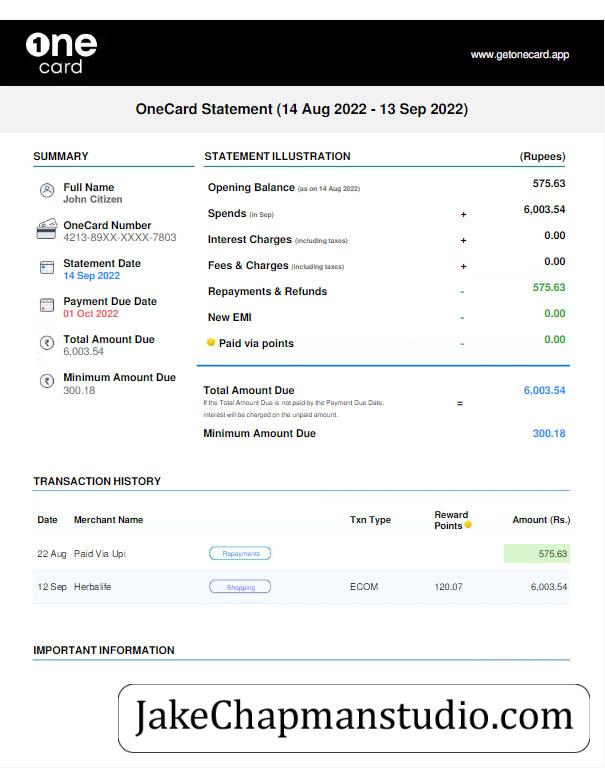Click the green highlighted 575.63 amount

(537, 553)
